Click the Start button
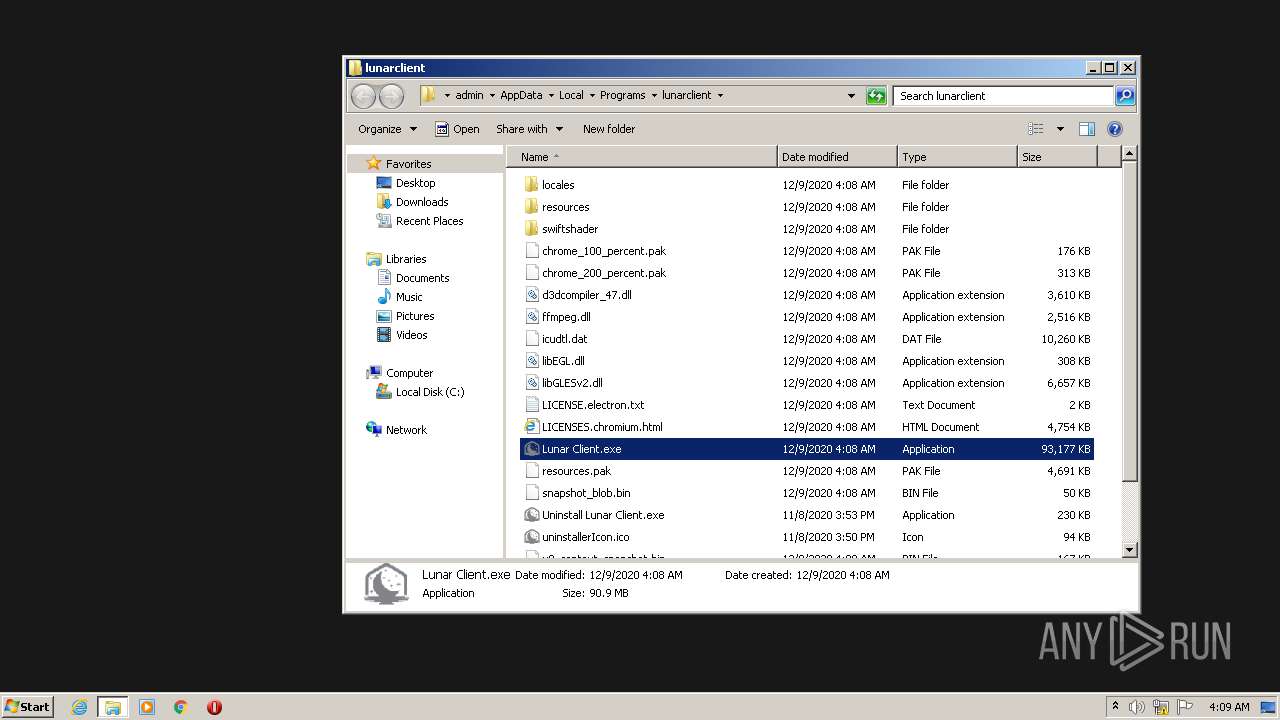 click(27, 707)
